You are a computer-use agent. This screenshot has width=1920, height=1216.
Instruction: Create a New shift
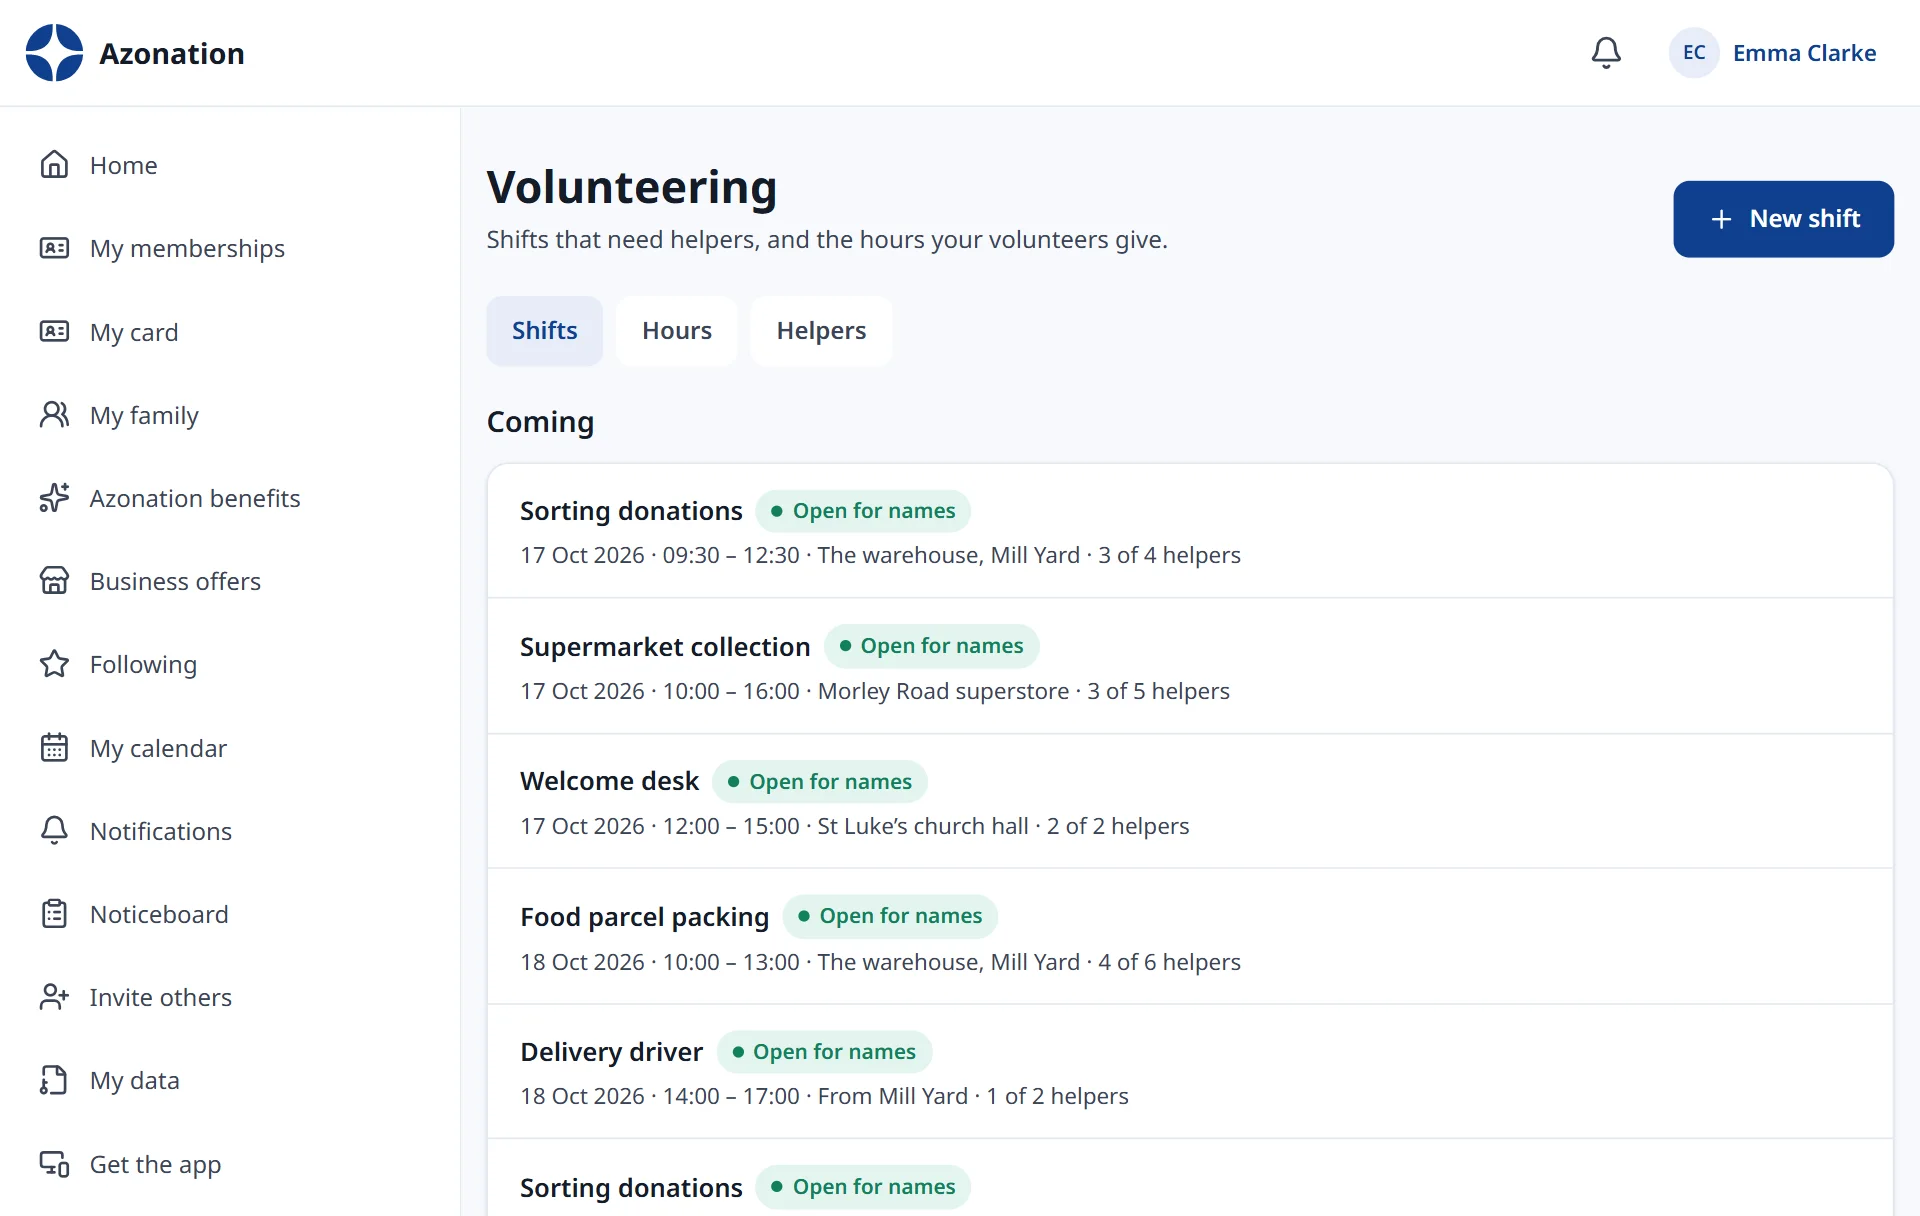coord(1783,219)
